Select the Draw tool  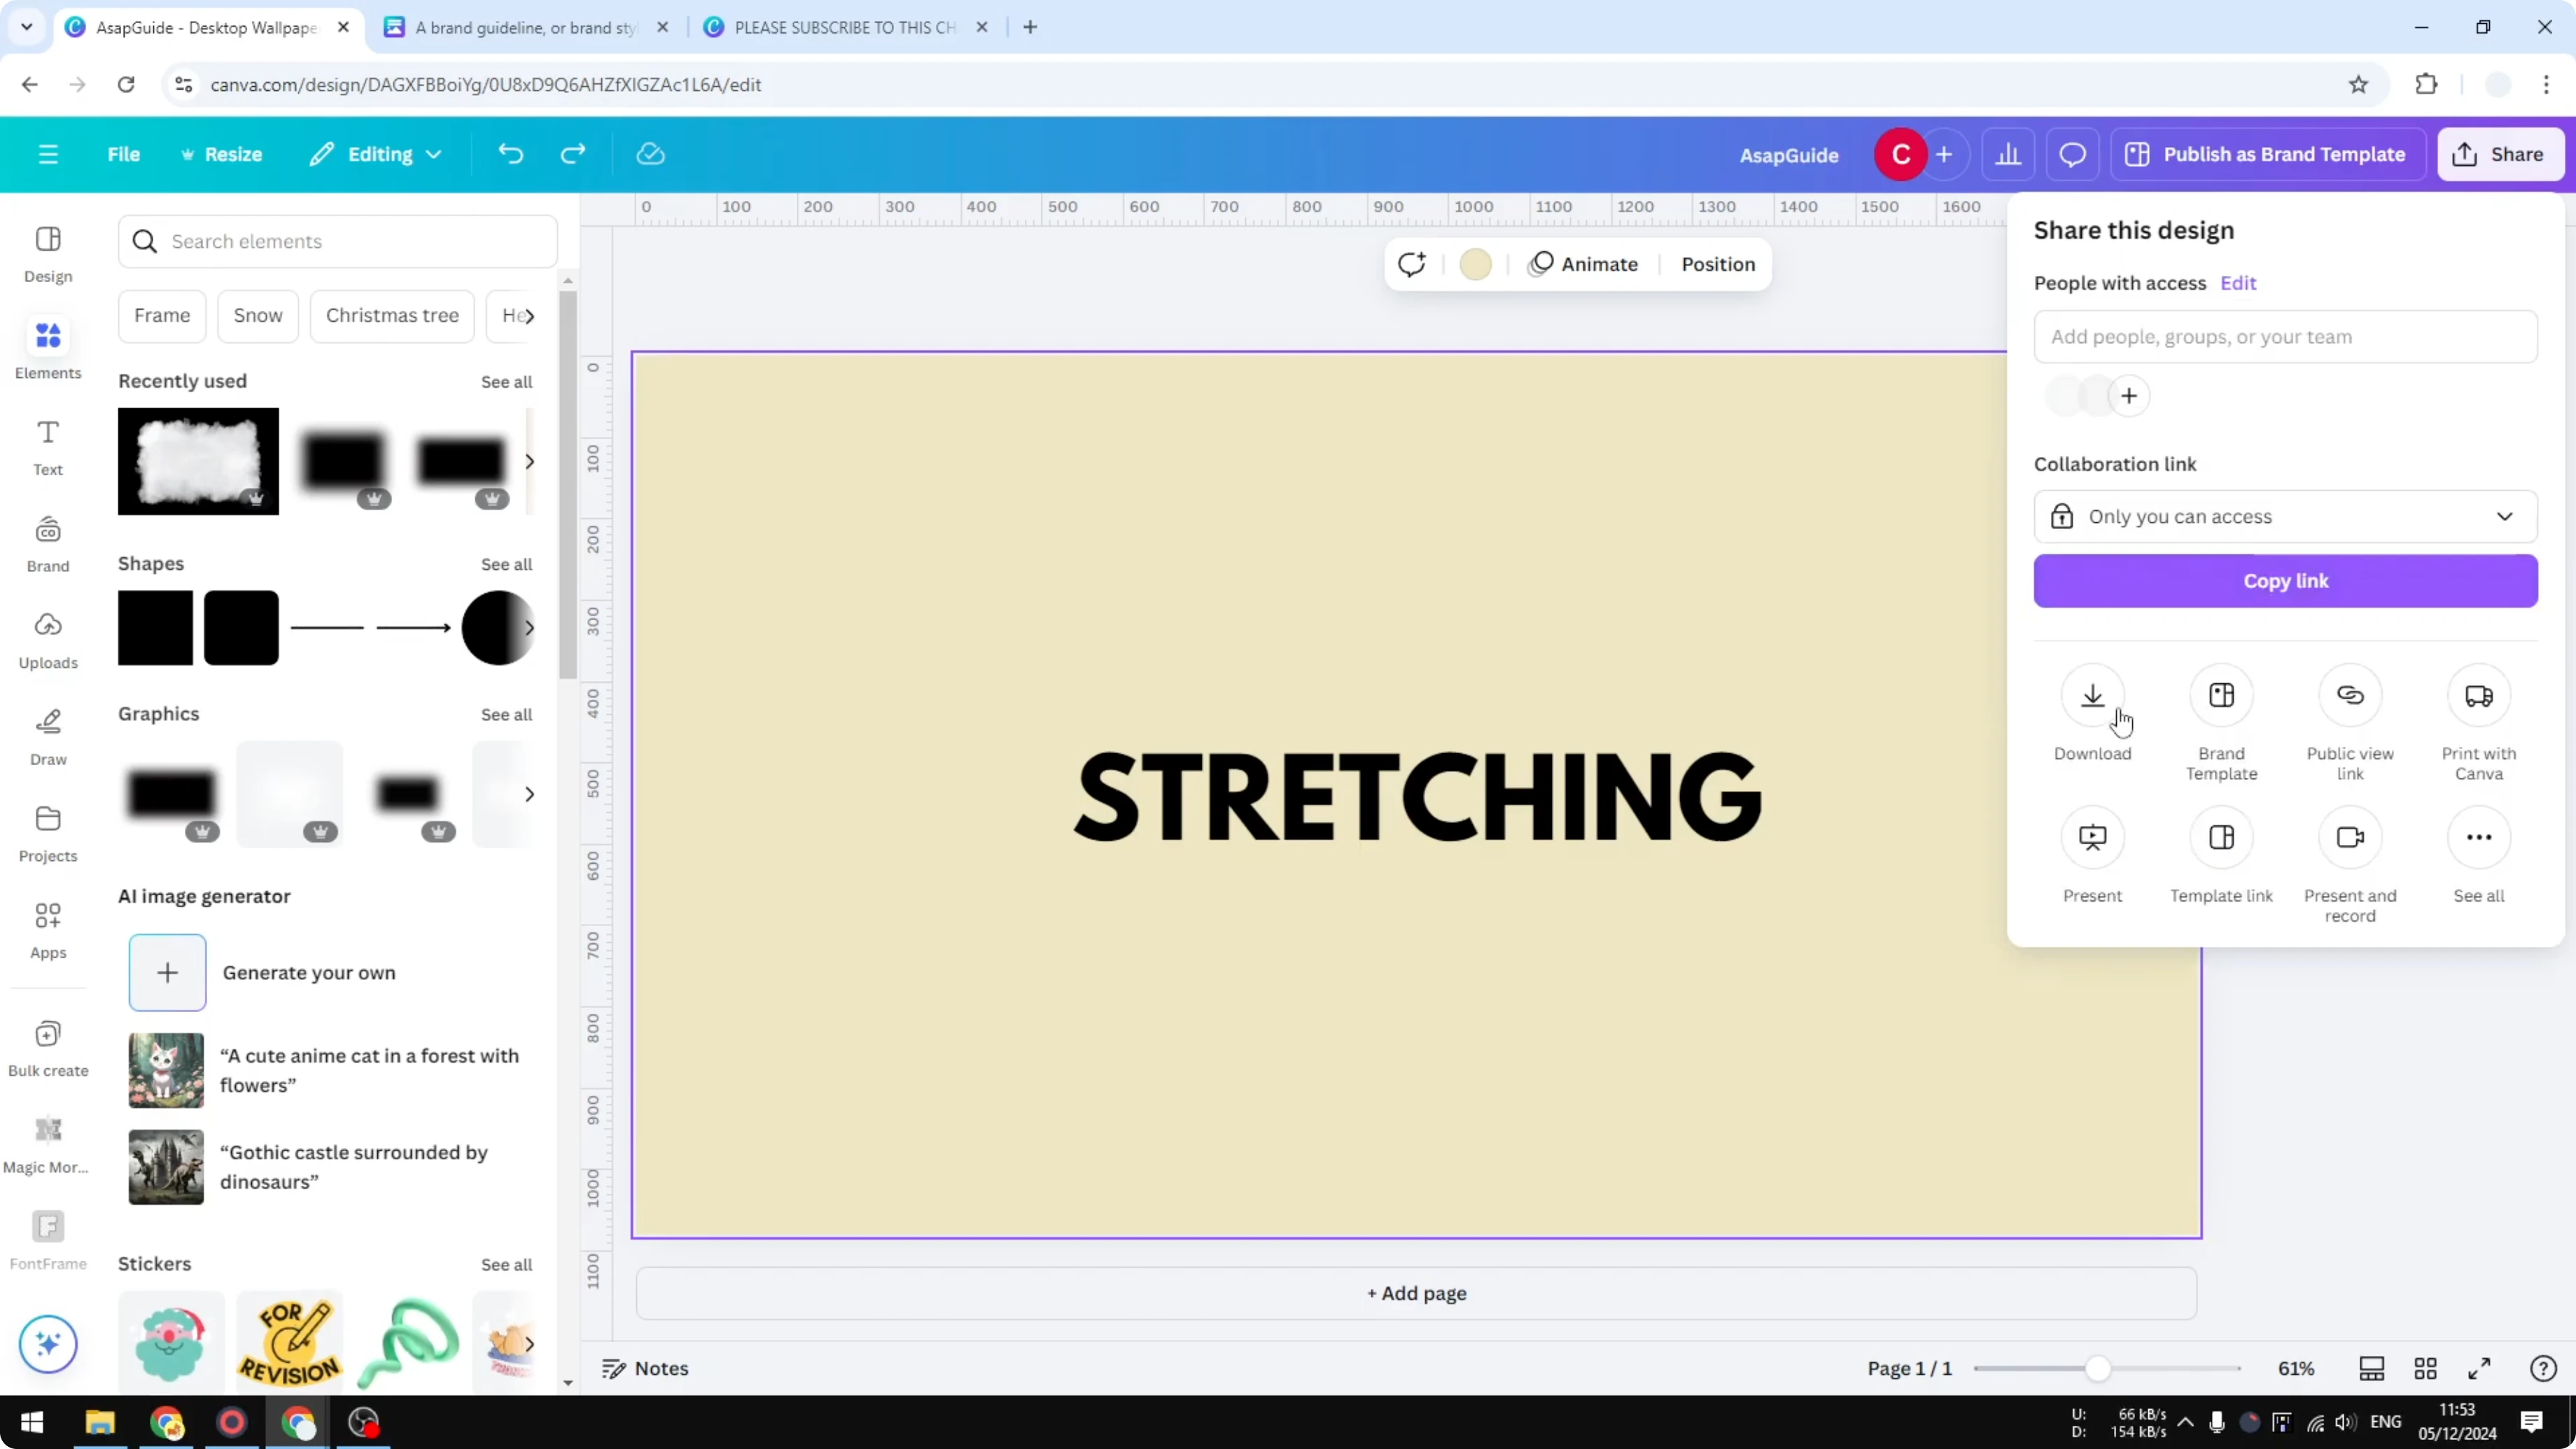48,737
